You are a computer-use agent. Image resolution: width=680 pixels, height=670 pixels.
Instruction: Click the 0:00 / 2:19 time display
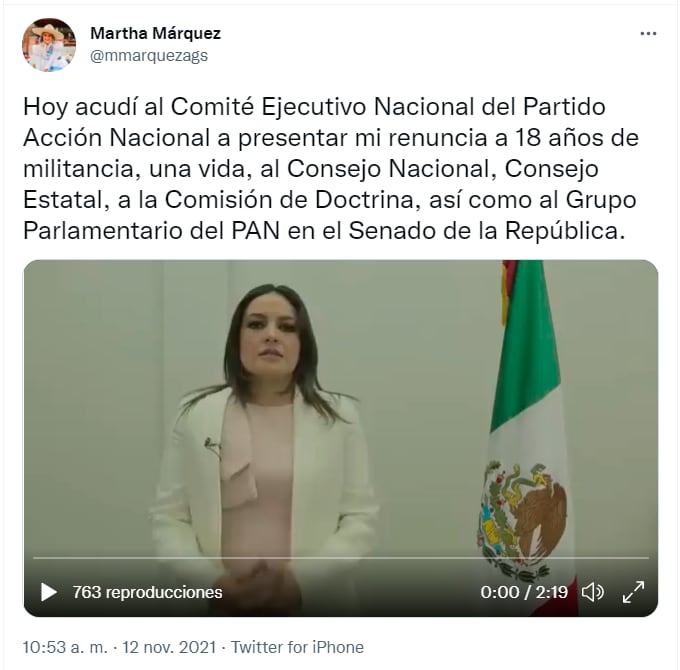tap(524, 592)
